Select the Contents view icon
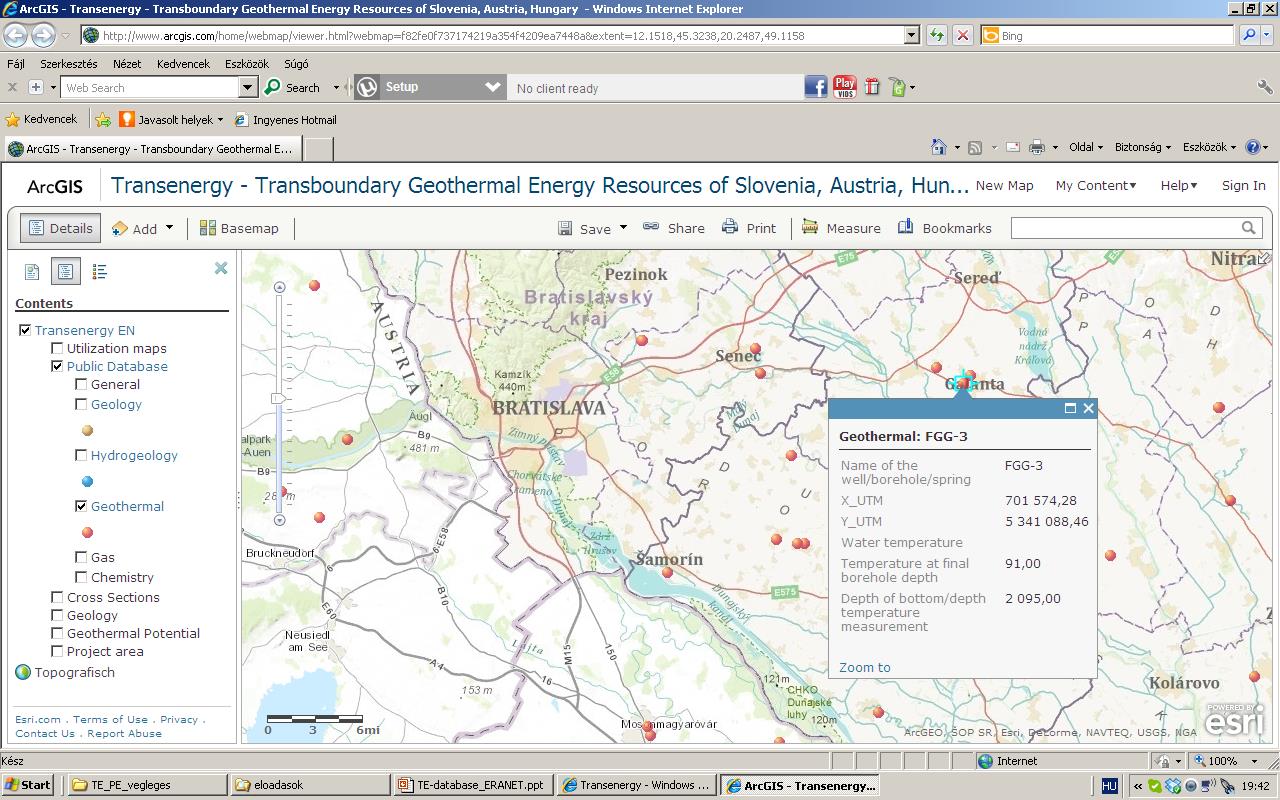Viewport: 1280px width, 800px height. (65, 271)
